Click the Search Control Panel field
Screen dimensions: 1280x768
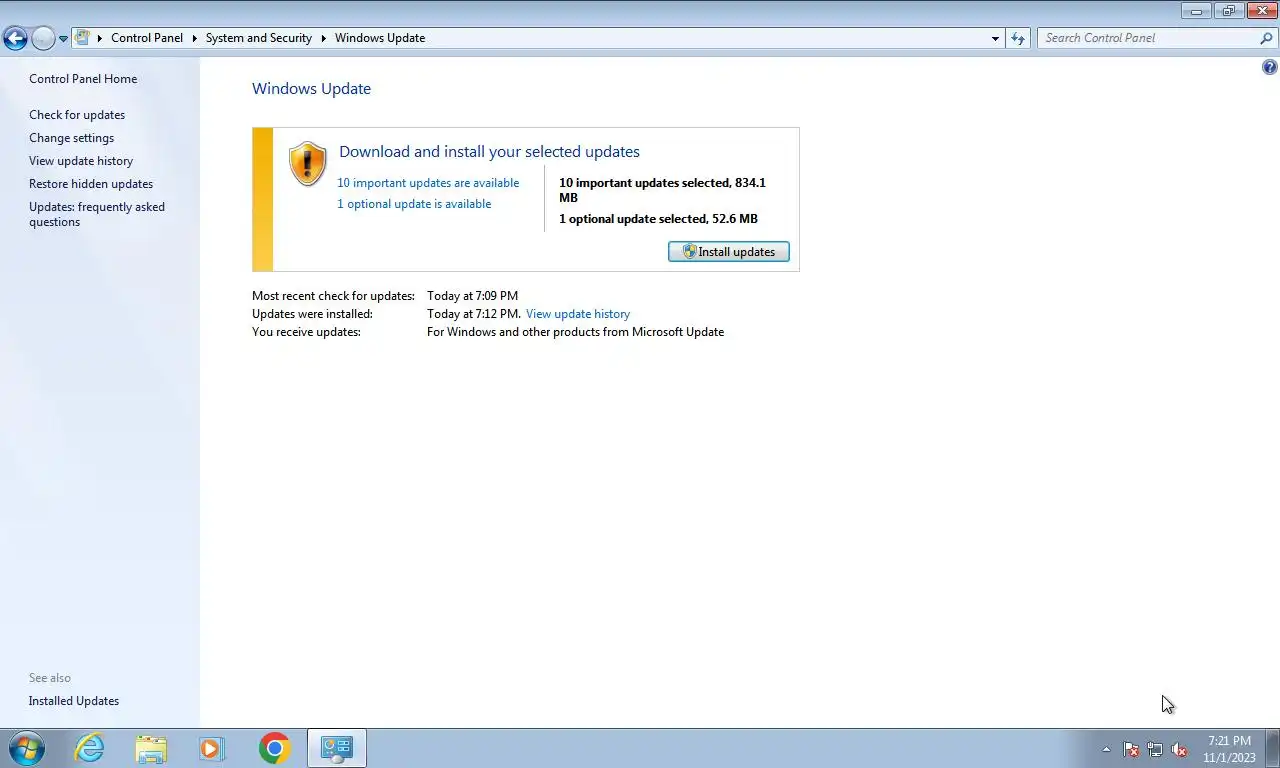pos(1148,38)
